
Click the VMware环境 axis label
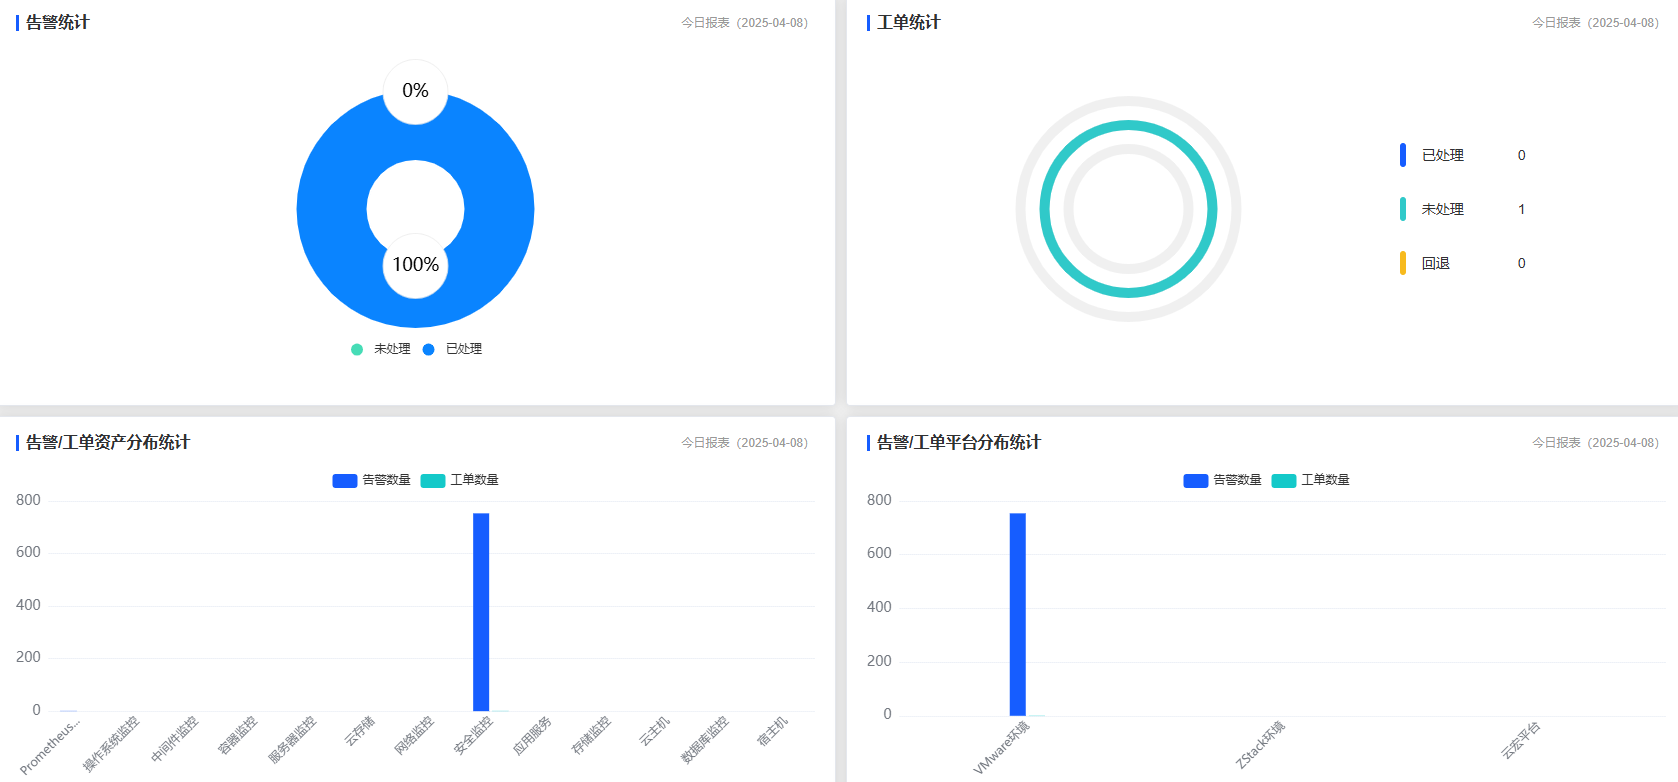(x=1002, y=748)
